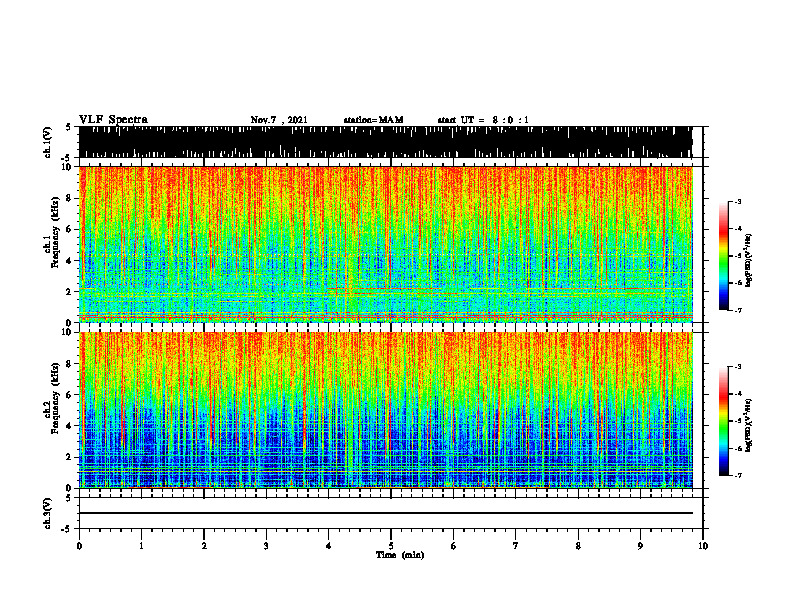Viewport: 792px width, 612px height.
Task: Click the ch.1 frequency tick label '8'
Action: (70, 198)
